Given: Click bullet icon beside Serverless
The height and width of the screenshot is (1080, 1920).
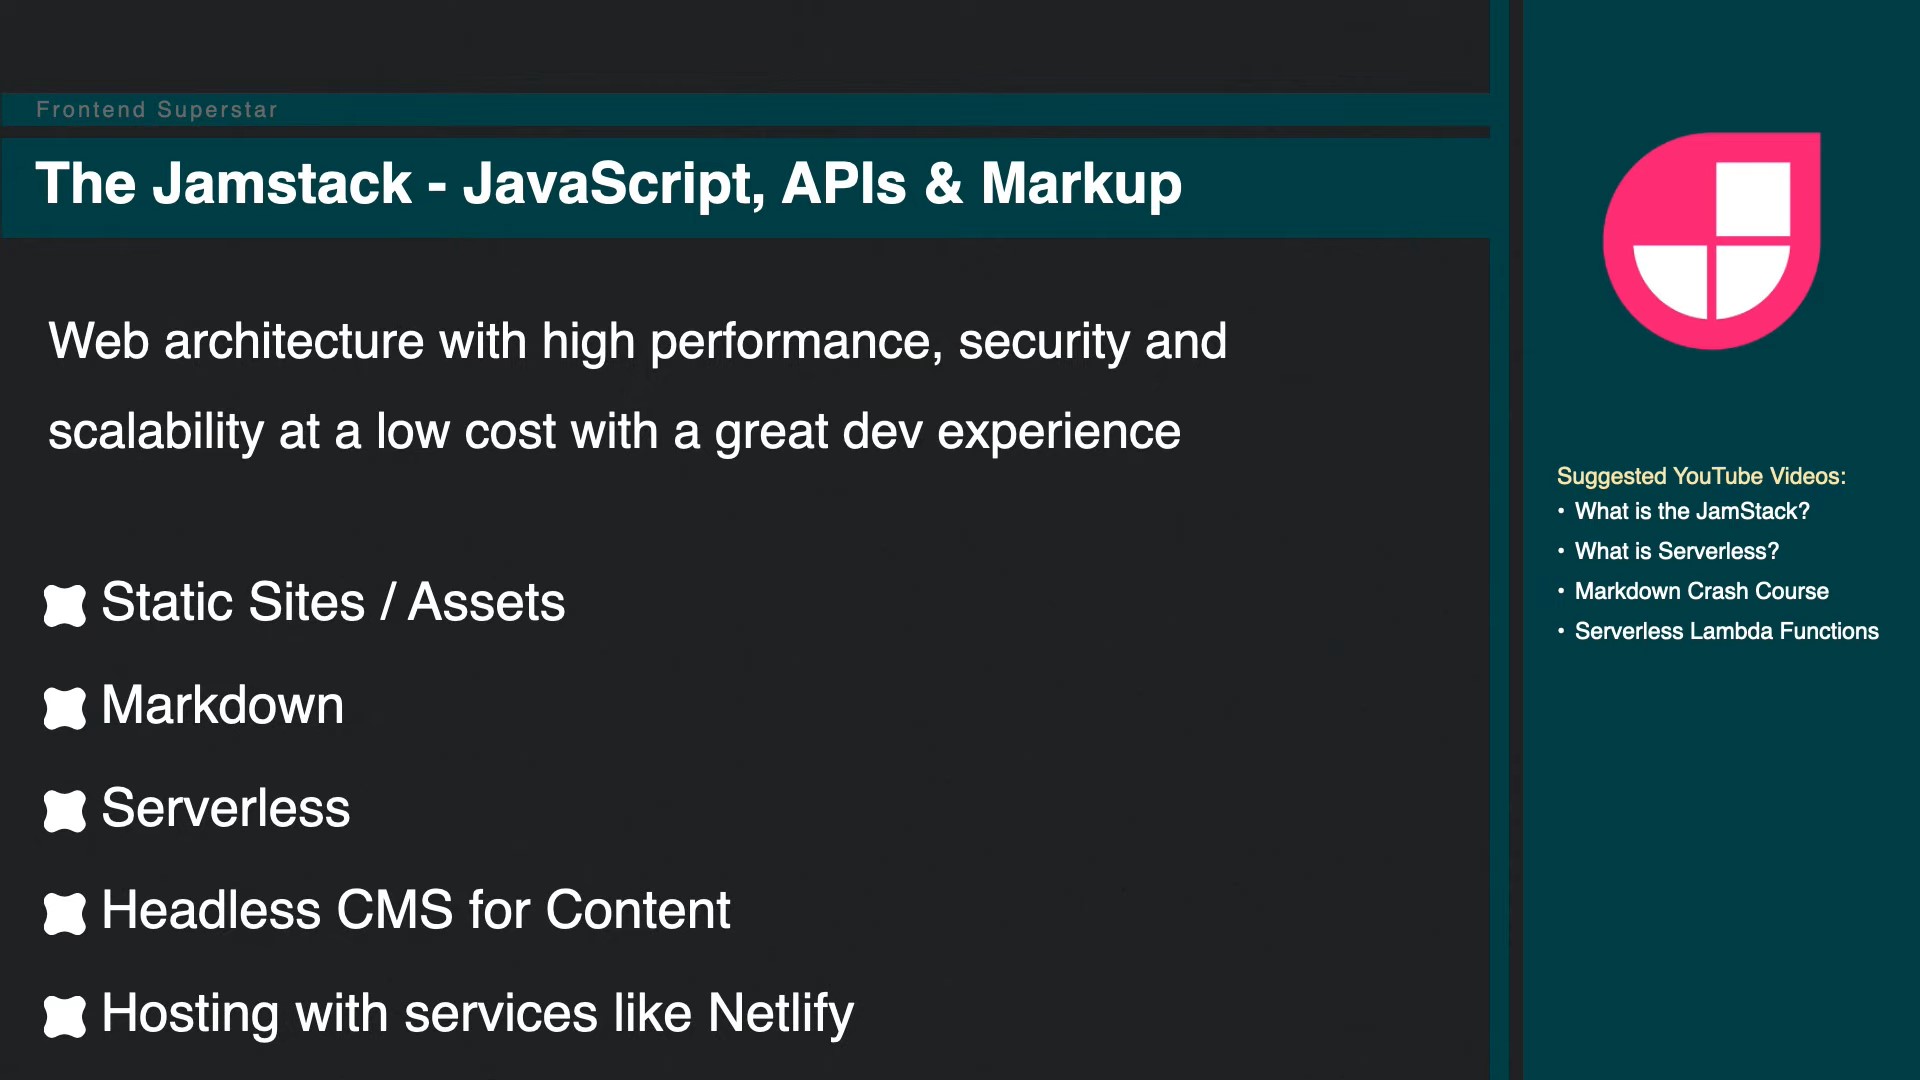Looking at the screenshot, I should (65, 811).
